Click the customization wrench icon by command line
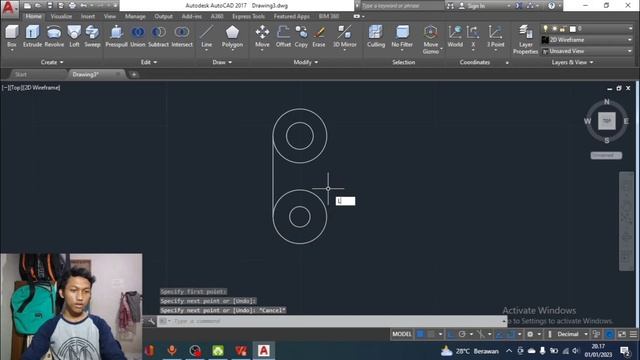This screenshot has height=360, width=640. (151, 321)
